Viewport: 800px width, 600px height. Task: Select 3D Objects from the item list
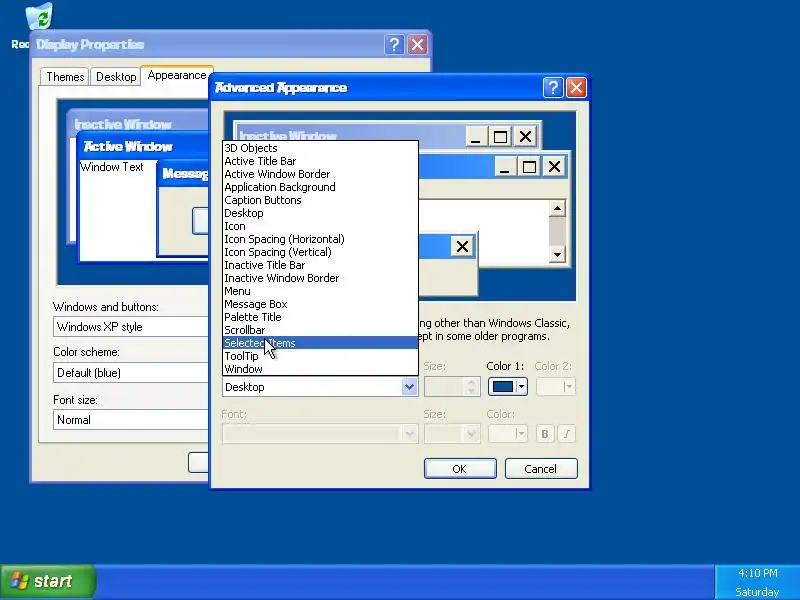320,148
